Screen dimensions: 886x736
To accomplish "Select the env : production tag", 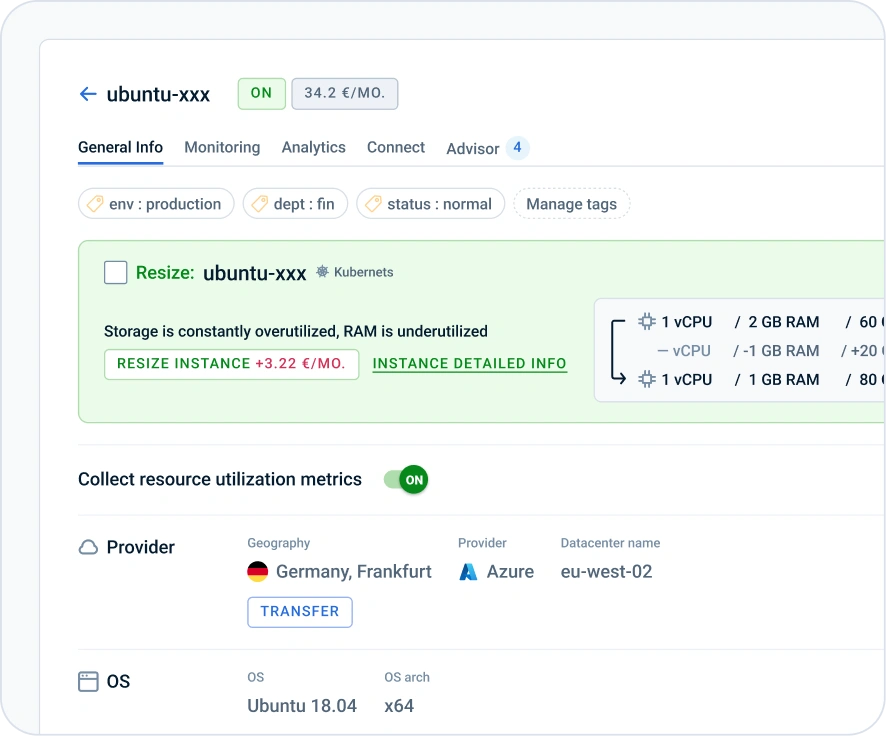I will coord(156,203).
